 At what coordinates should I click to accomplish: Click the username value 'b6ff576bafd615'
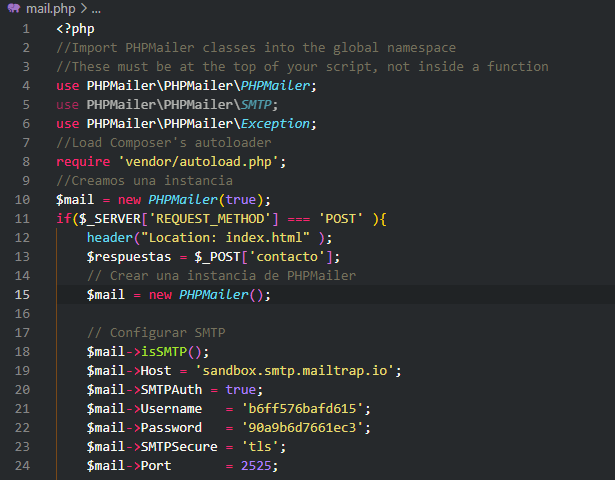tap(302, 409)
